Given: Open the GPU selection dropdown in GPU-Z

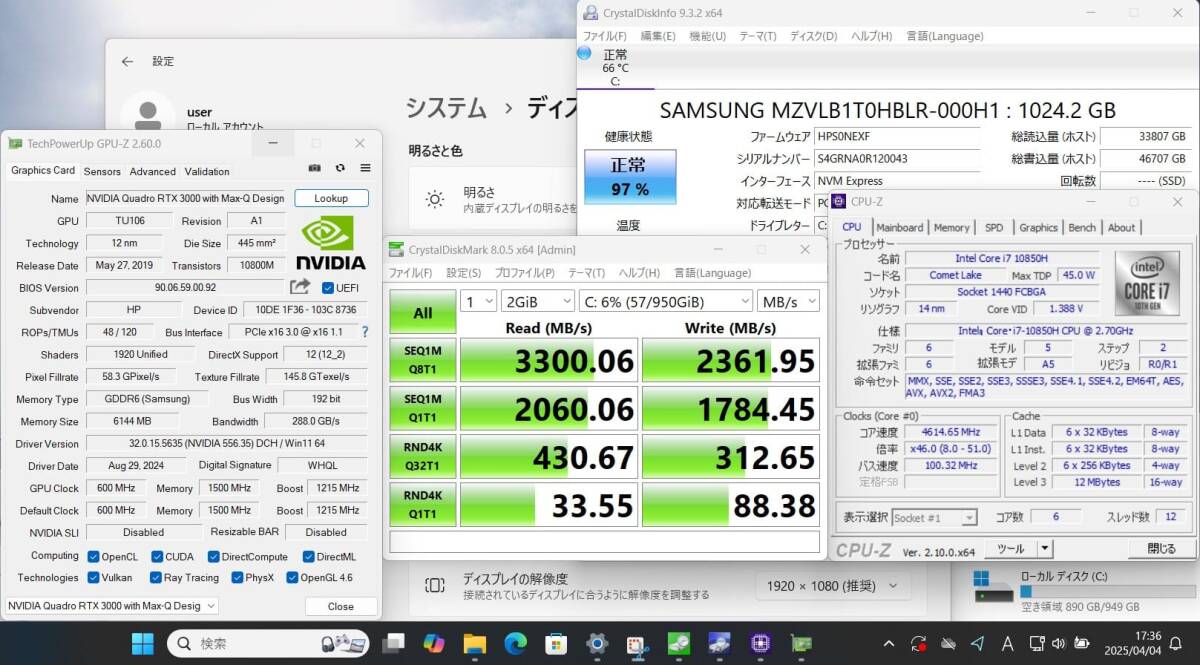Looking at the screenshot, I should pyautogui.click(x=112, y=605).
